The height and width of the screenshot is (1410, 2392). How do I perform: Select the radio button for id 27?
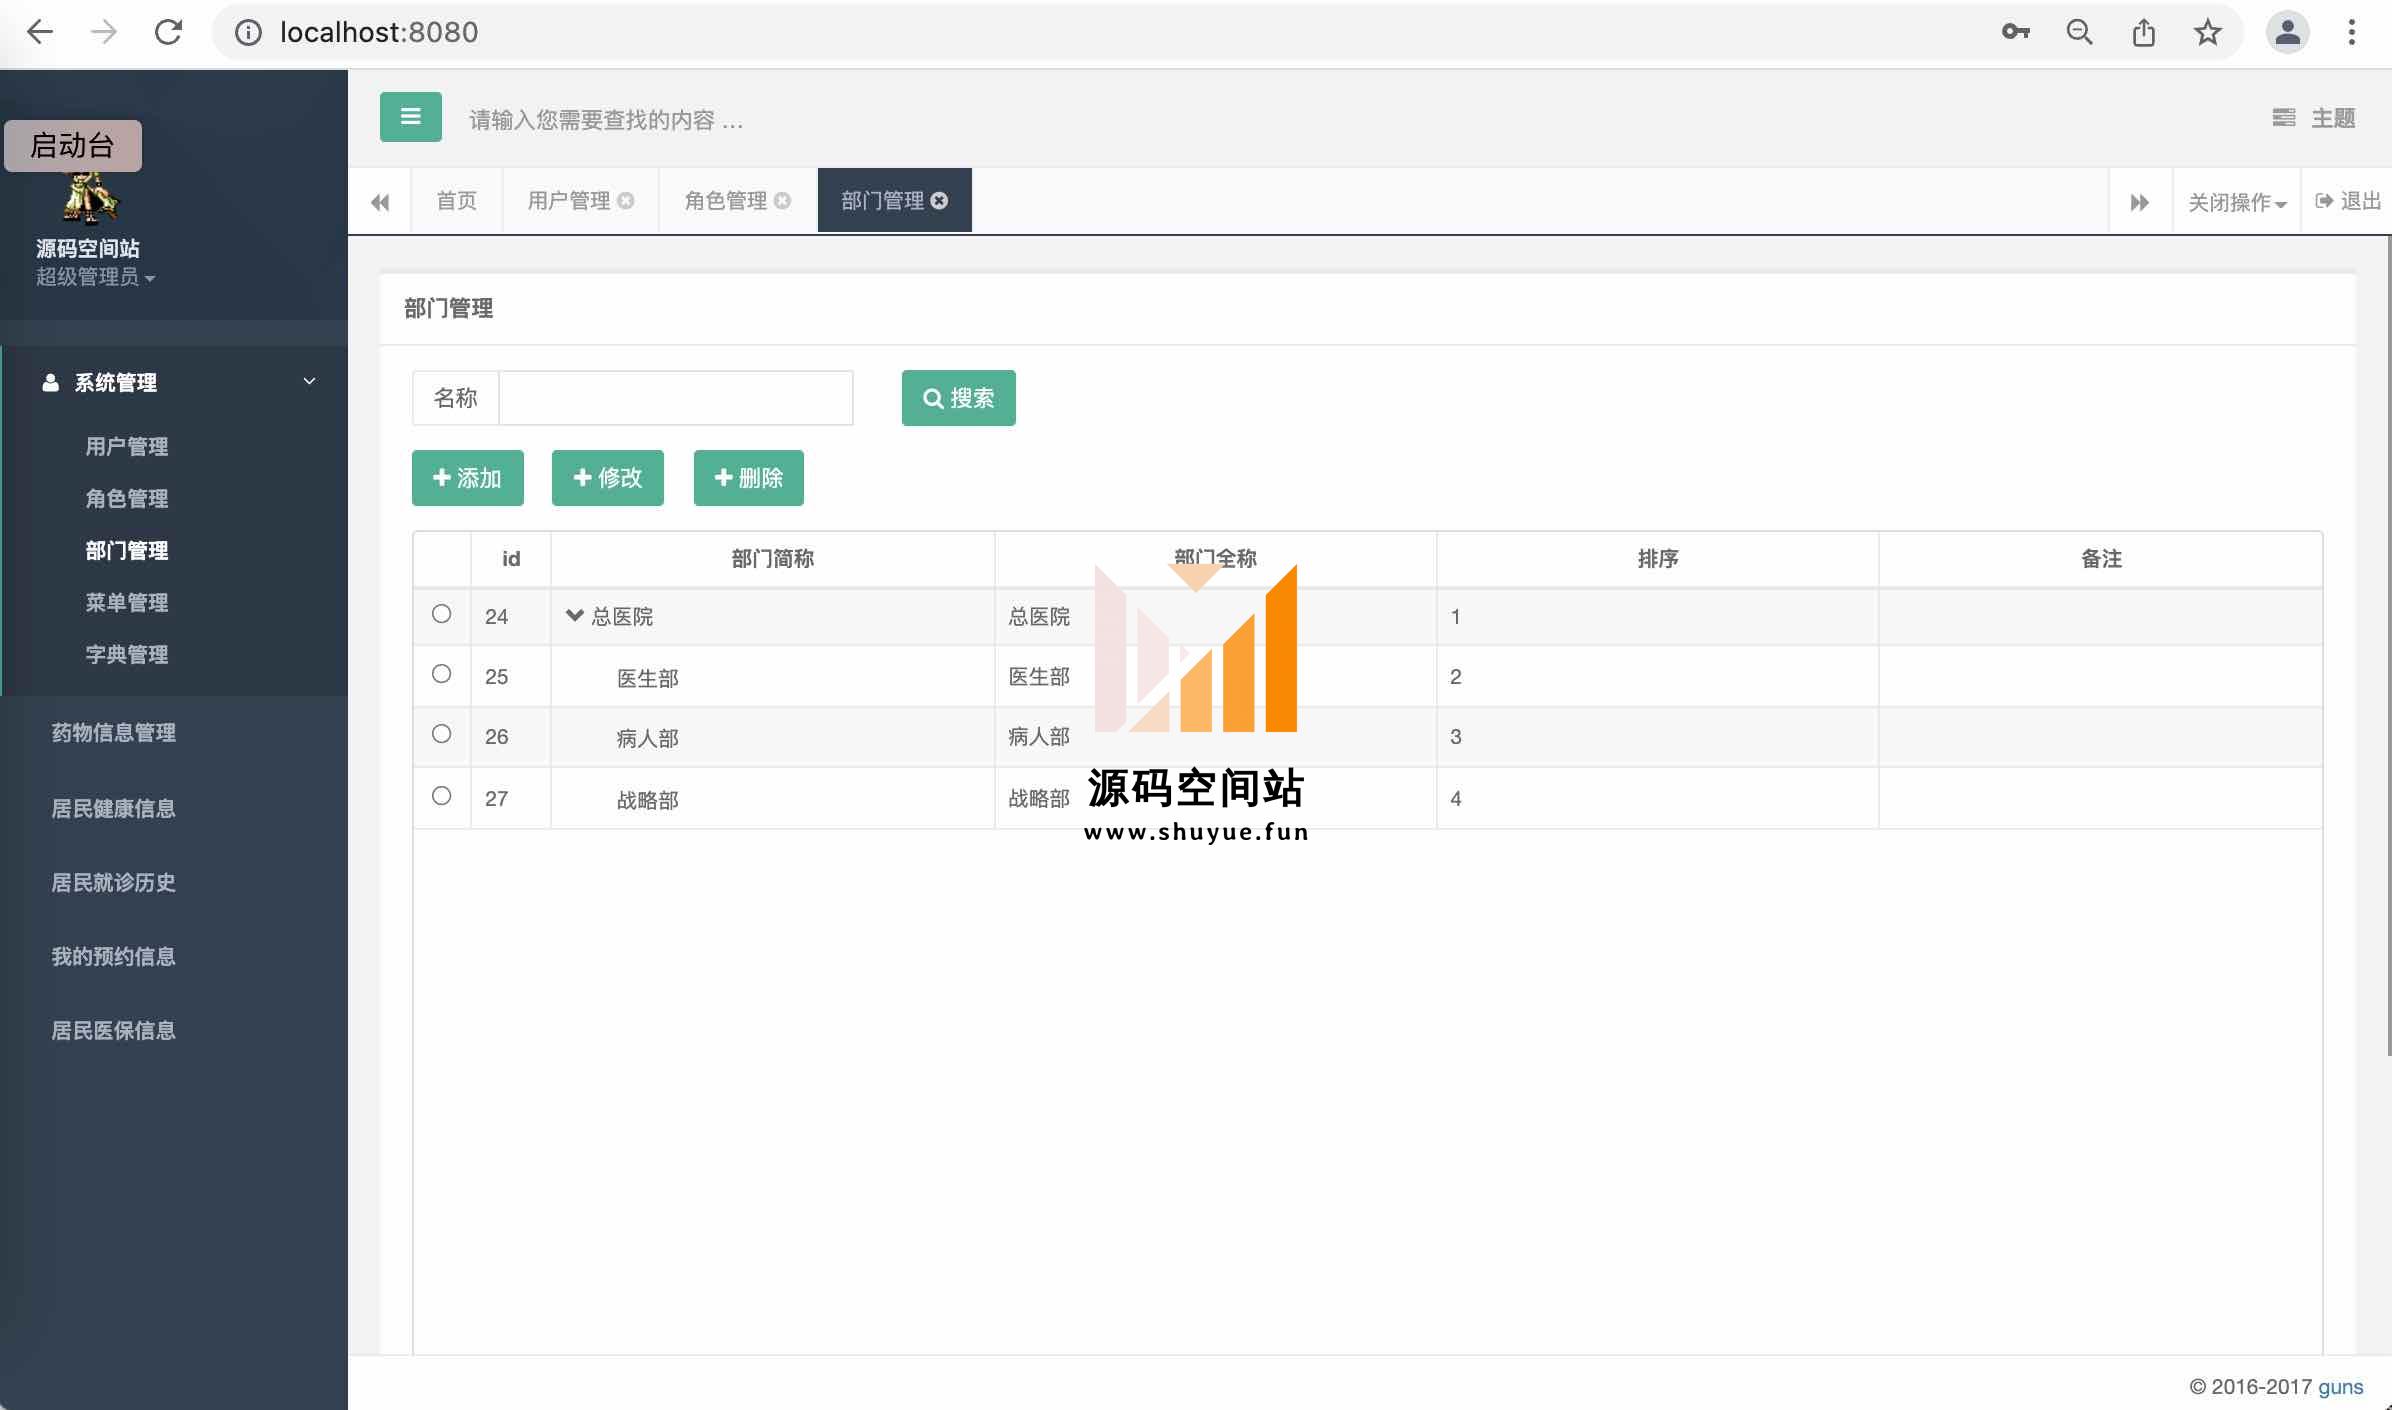tap(441, 796)
